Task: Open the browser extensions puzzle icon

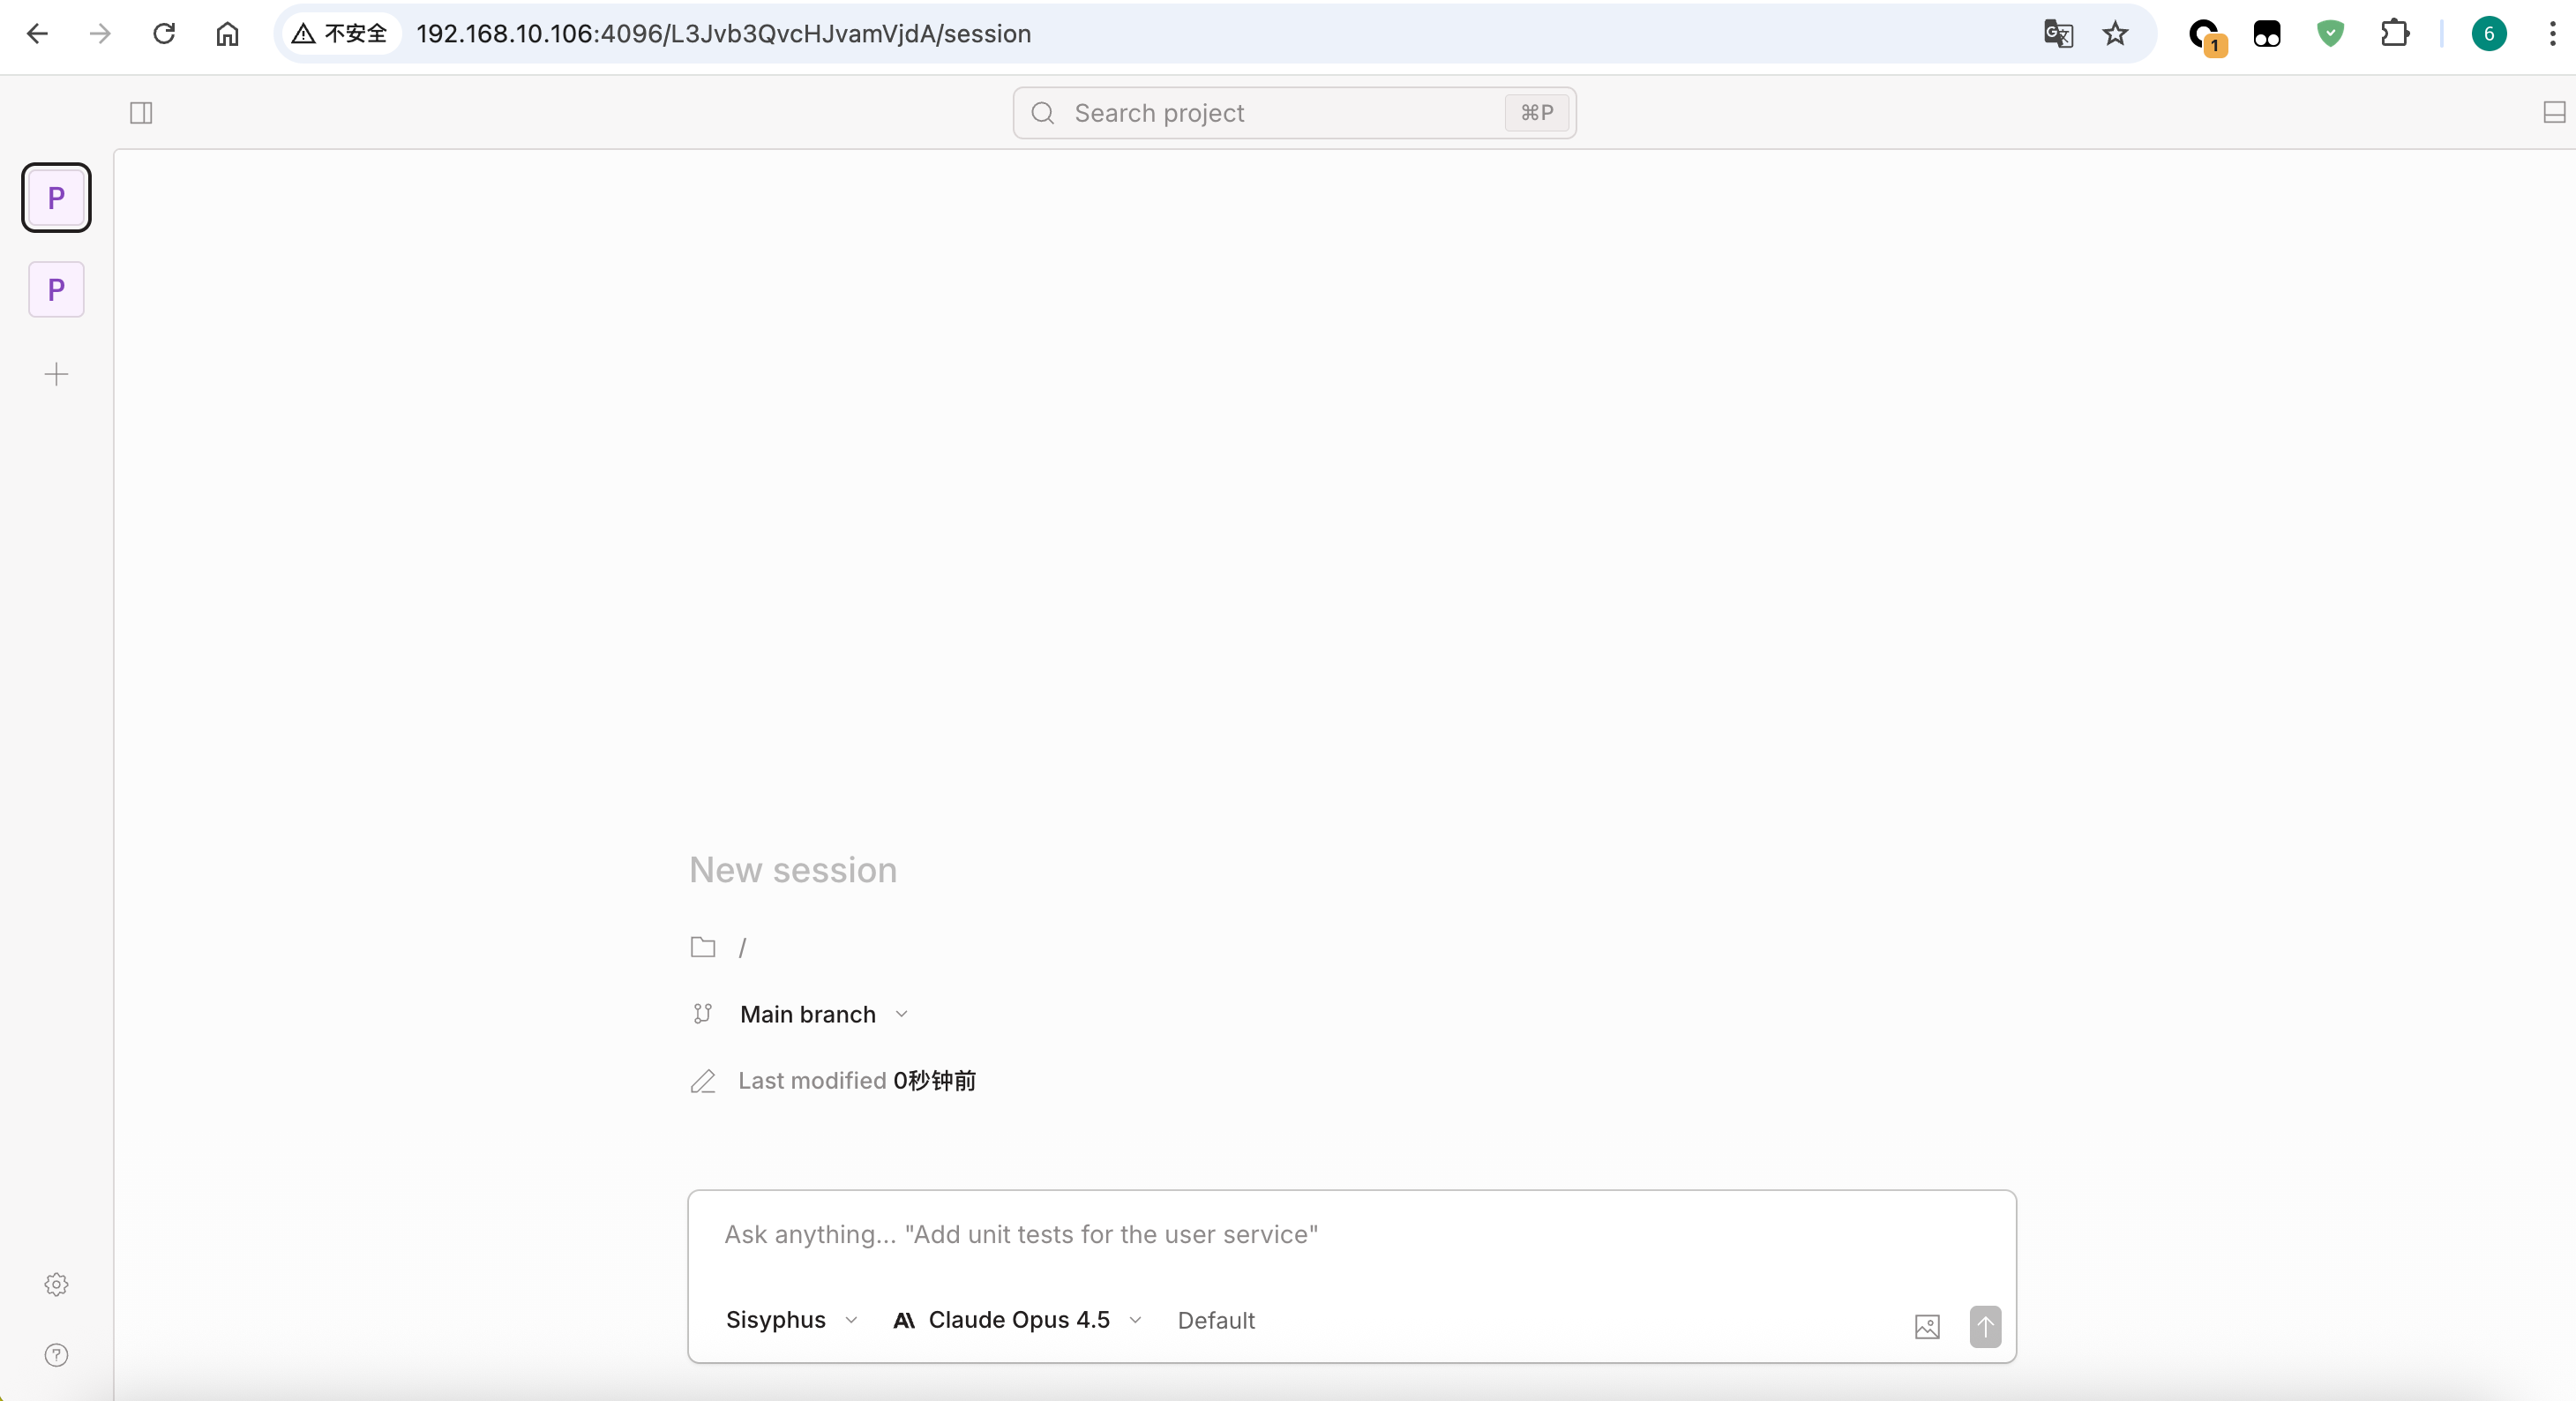Action: pos(2394,34)
